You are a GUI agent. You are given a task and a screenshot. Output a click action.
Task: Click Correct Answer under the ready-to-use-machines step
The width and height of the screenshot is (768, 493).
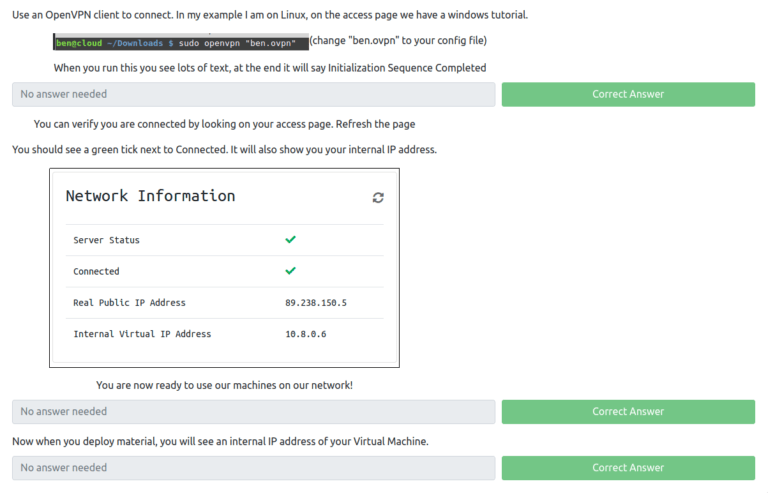(x=628, y=412)
